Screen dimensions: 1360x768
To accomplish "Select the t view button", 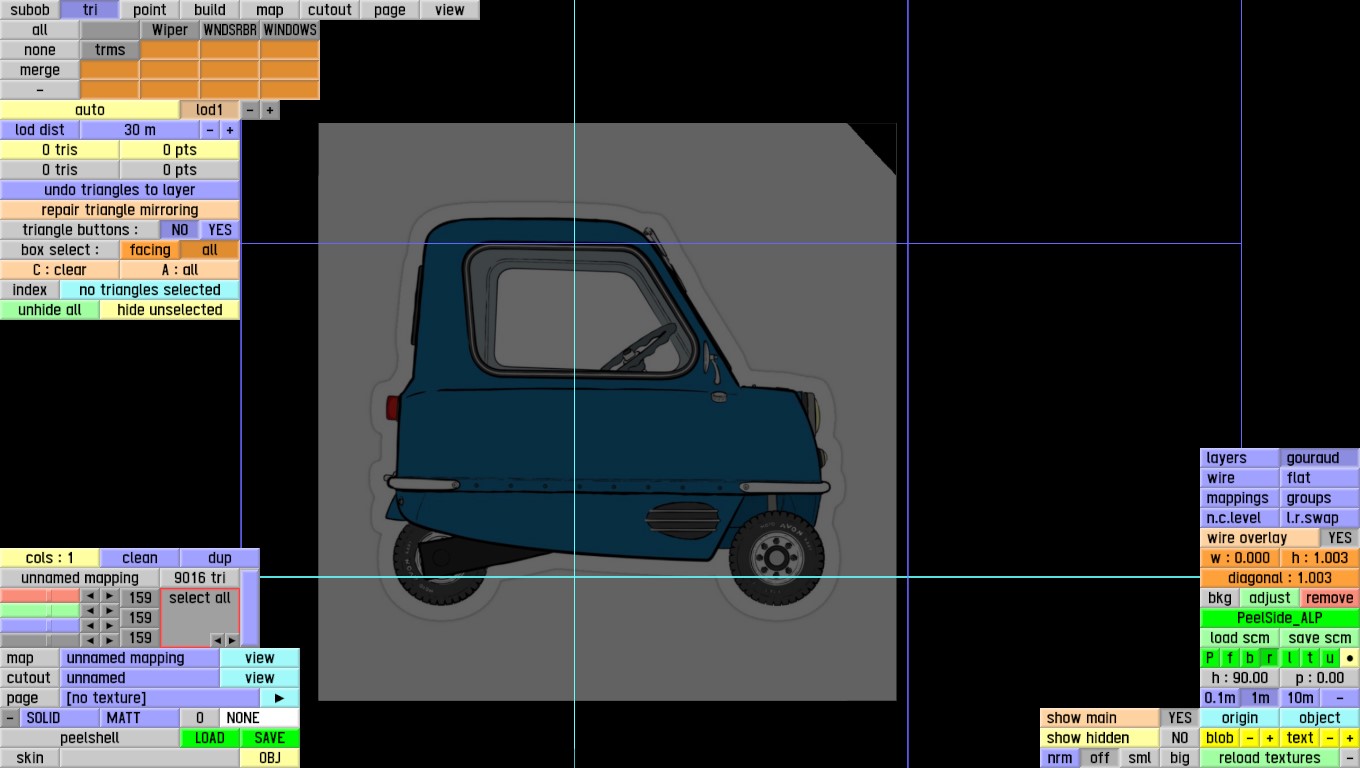I will click(x=1310, y=658).
